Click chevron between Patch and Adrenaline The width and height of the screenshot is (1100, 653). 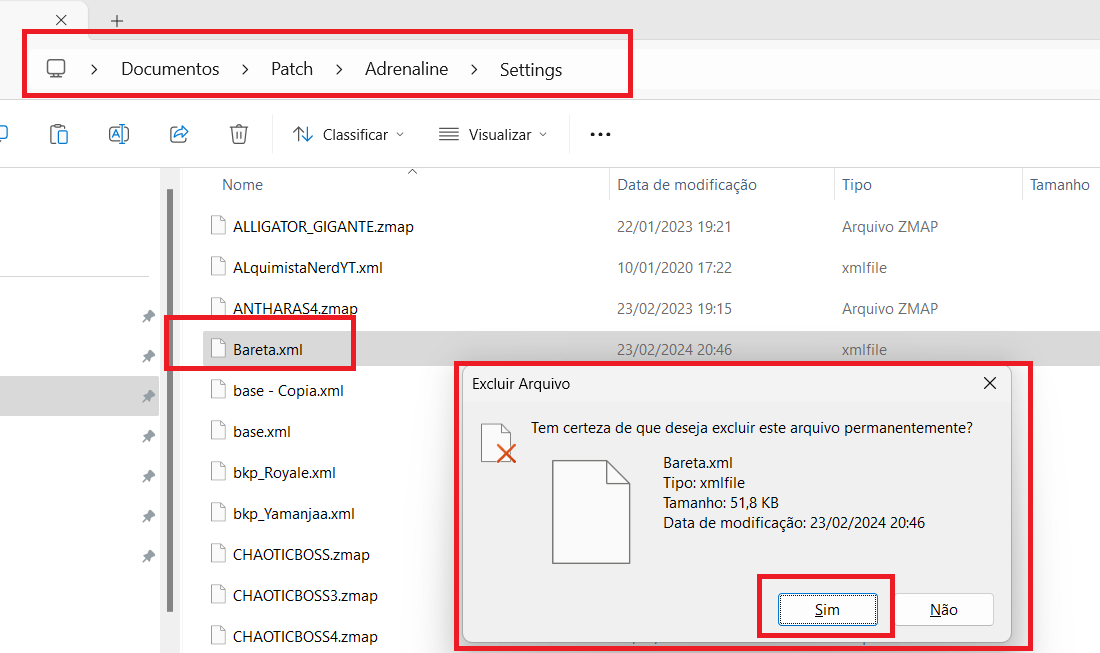(x=339, y=69)
